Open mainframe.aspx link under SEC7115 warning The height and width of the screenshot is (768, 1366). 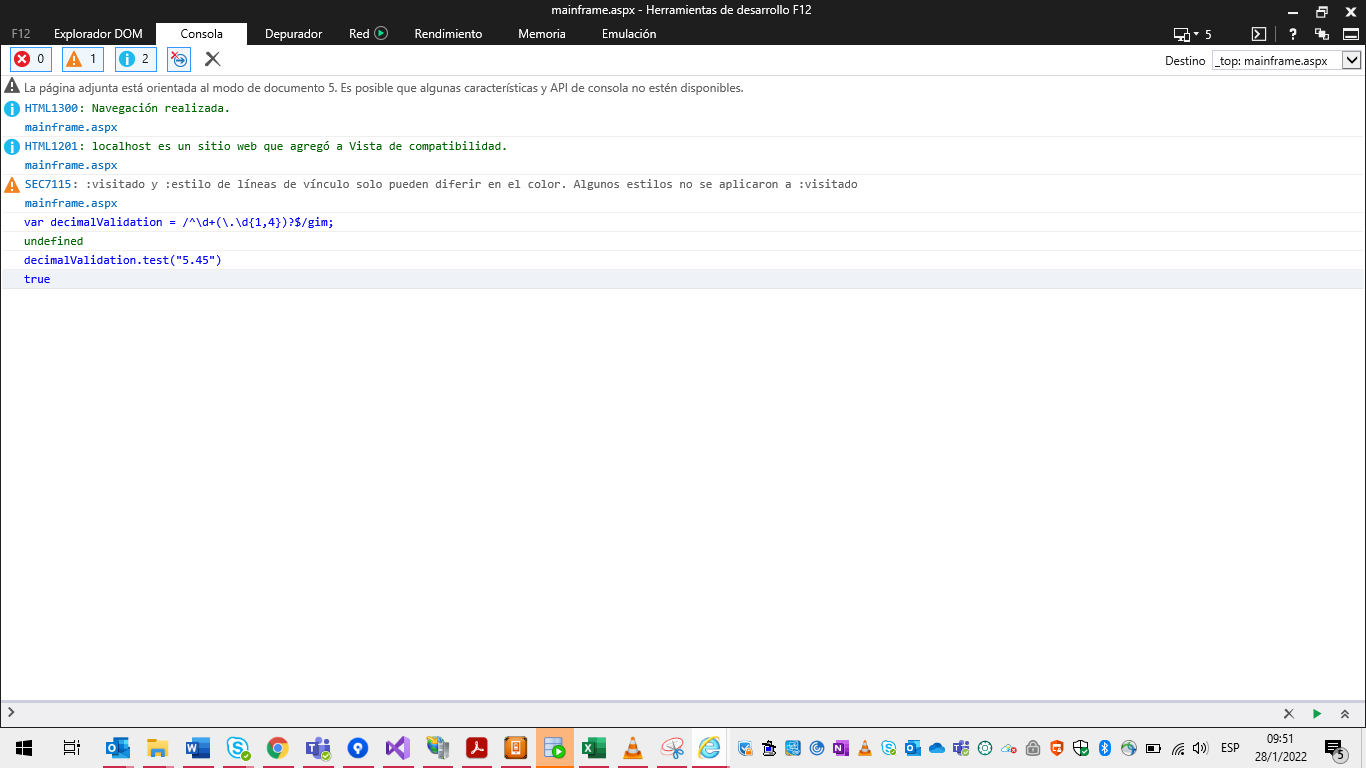[71, 203]
